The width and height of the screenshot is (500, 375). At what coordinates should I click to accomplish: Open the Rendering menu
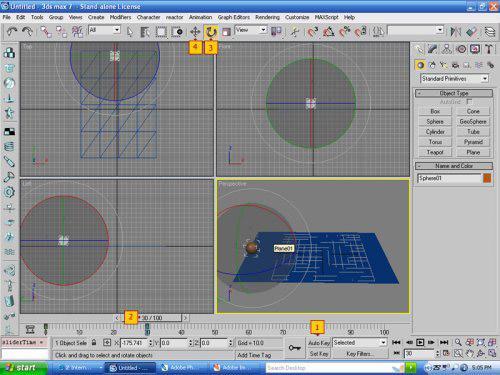[x=267, y=17]
